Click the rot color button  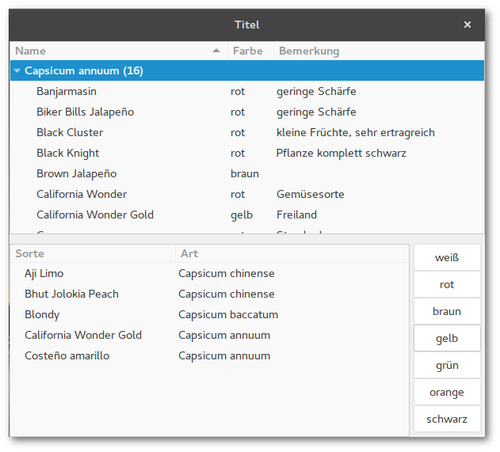tap(447, 284)
